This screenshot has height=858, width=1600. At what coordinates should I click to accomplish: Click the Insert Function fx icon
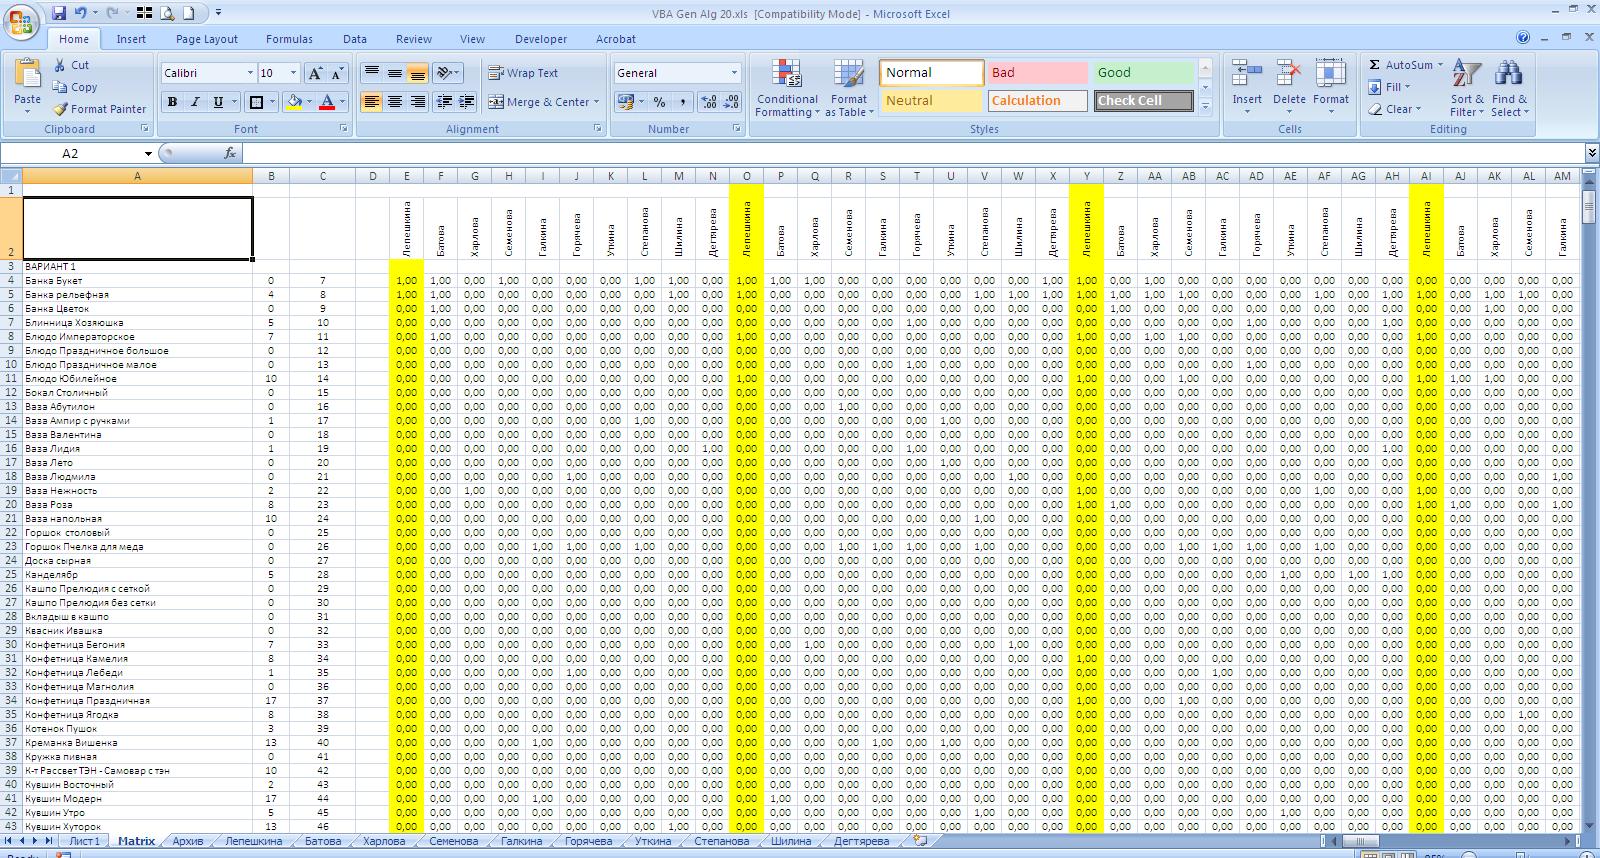230,153
